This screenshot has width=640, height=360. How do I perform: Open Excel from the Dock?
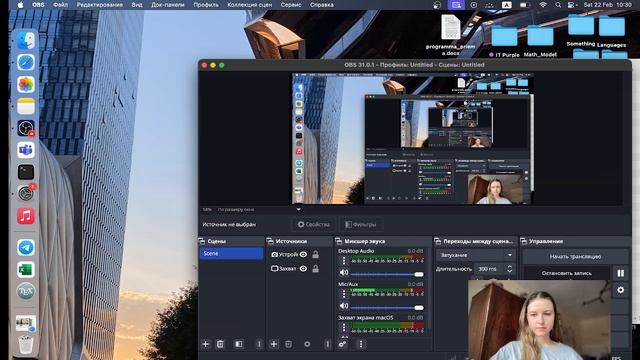pos(26,269)
